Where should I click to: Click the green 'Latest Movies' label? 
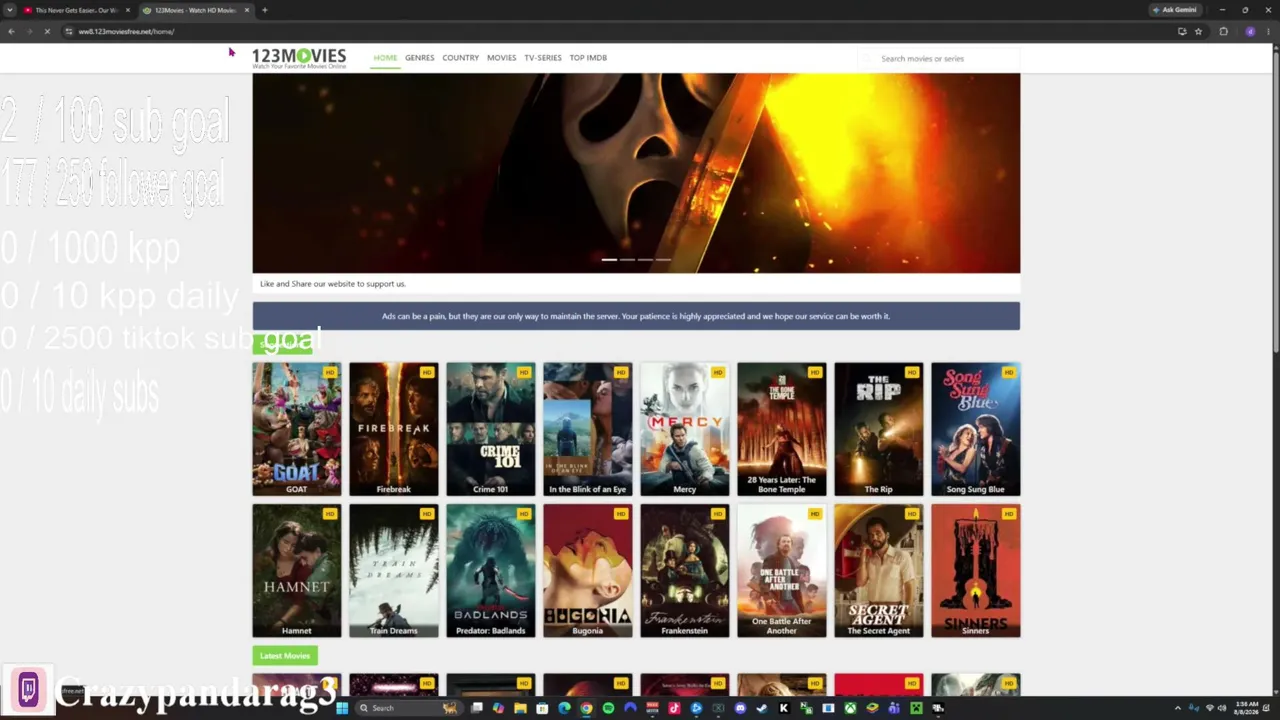[285, 656]
